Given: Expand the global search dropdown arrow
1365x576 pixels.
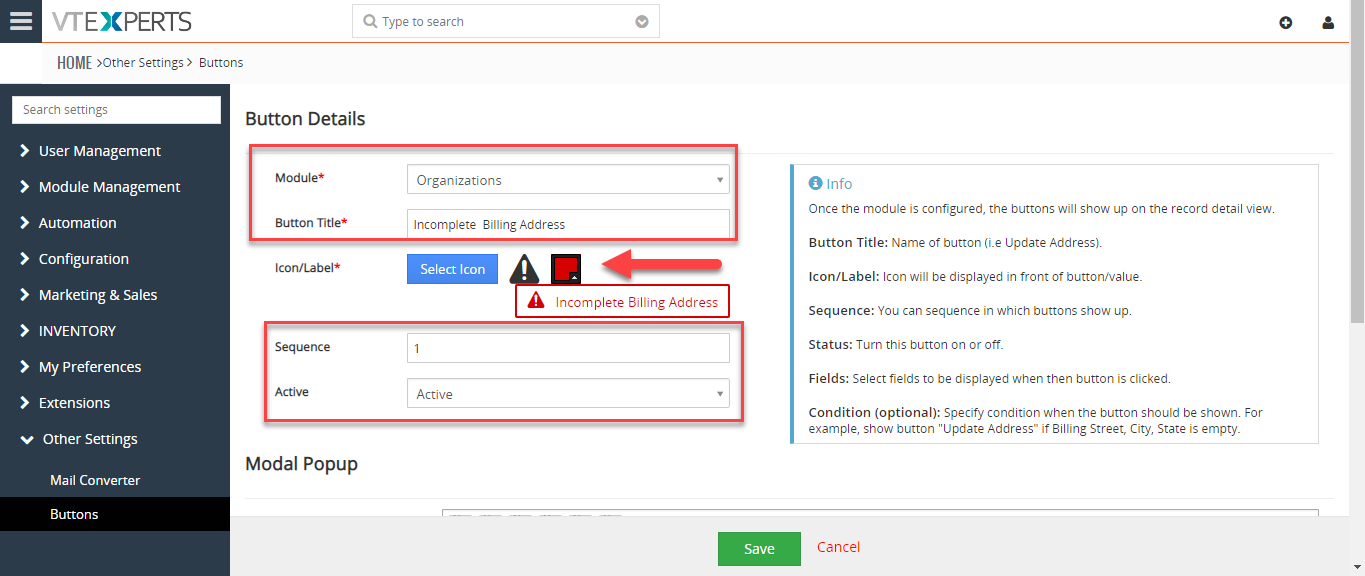Looking at the screenshot, I should [x=642, y=22].
